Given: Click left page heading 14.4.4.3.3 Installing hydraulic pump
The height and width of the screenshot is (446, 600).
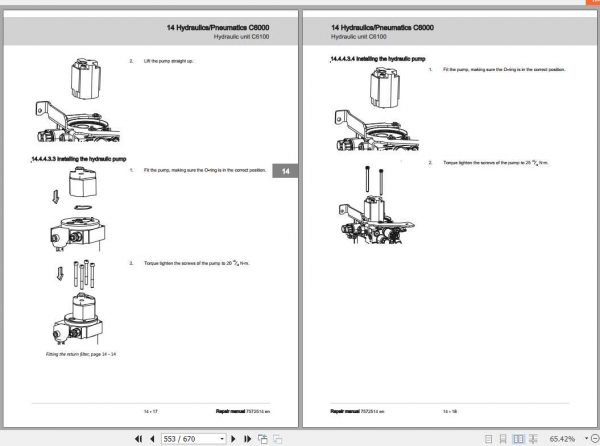Looking at the screenshot, I should (x=78, y=159).
